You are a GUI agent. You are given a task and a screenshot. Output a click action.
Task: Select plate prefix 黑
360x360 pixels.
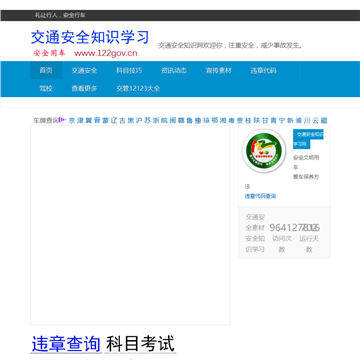(x=131, y=120)
